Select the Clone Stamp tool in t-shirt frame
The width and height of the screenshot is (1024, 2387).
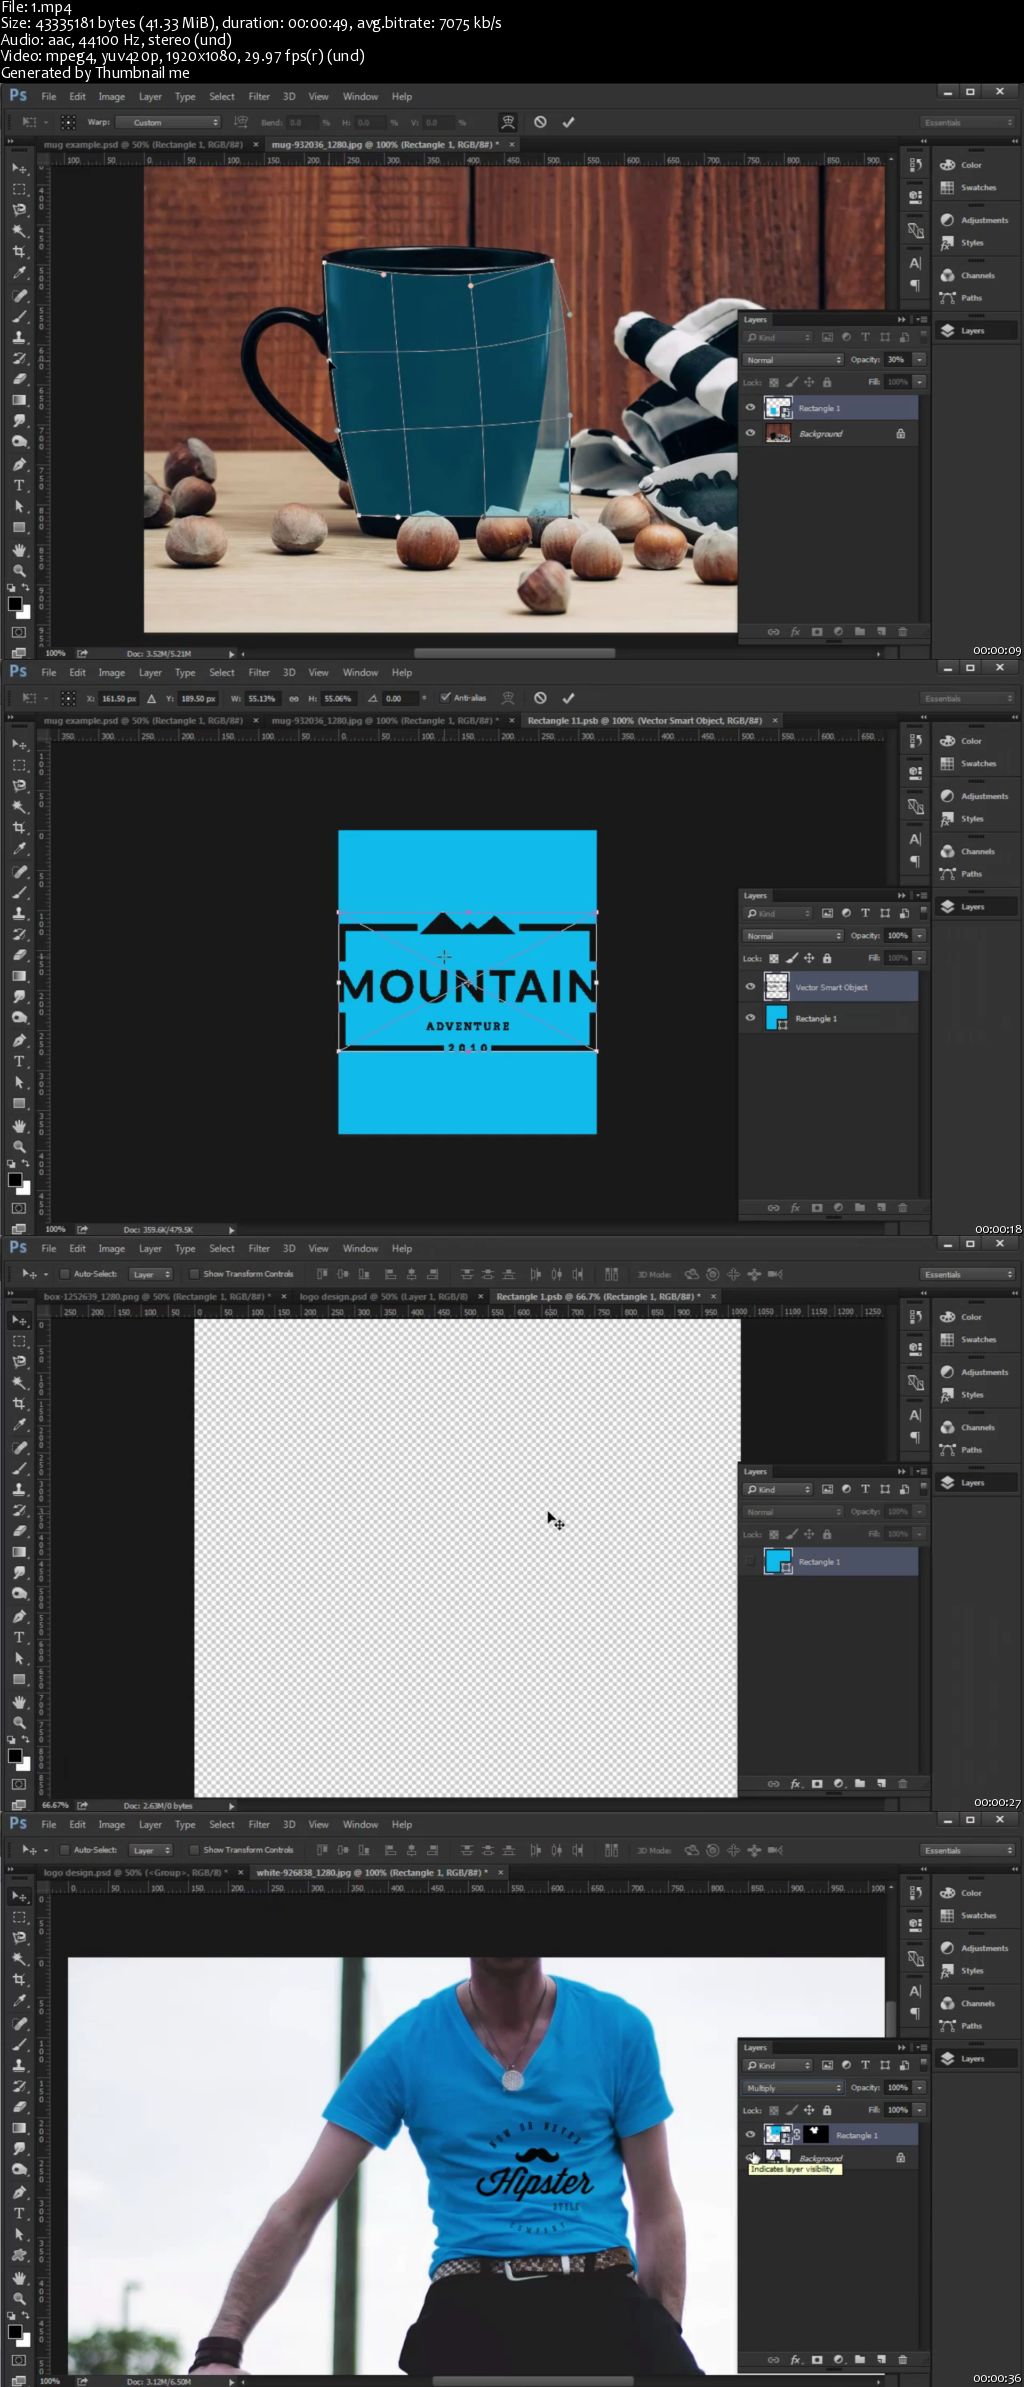[x=19, y=2065]
